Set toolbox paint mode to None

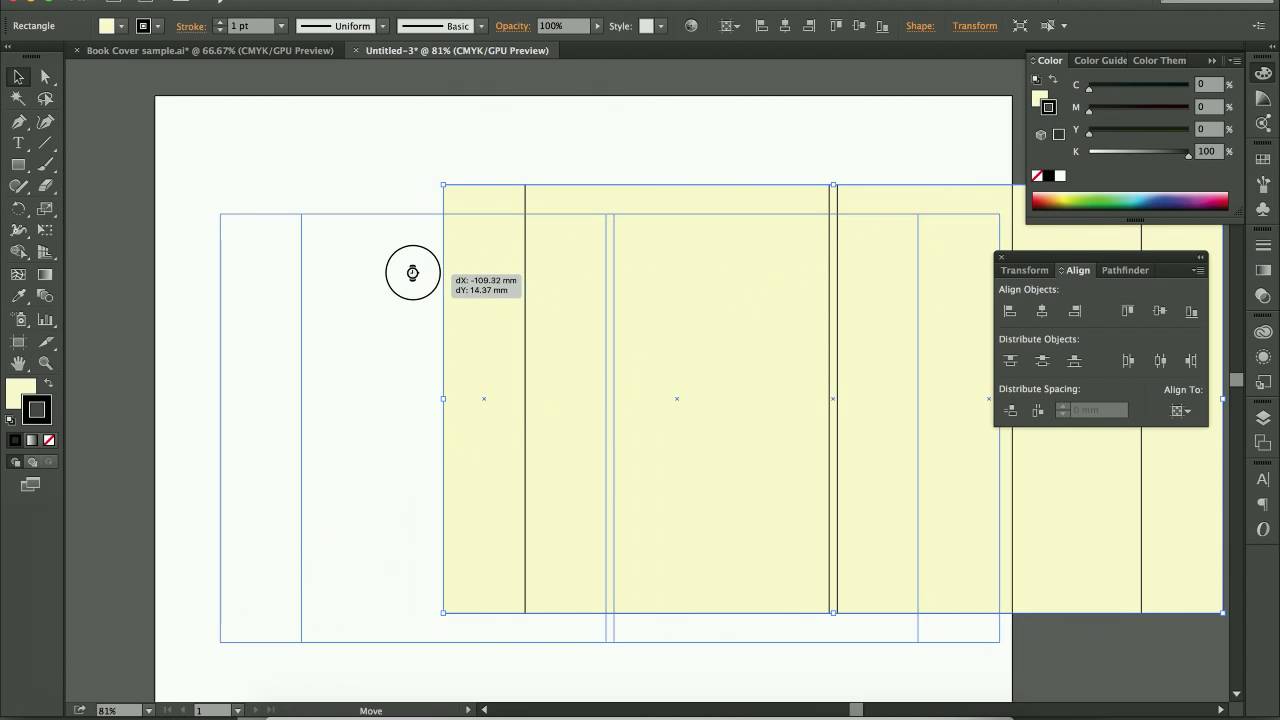click(x=49, y=440)
